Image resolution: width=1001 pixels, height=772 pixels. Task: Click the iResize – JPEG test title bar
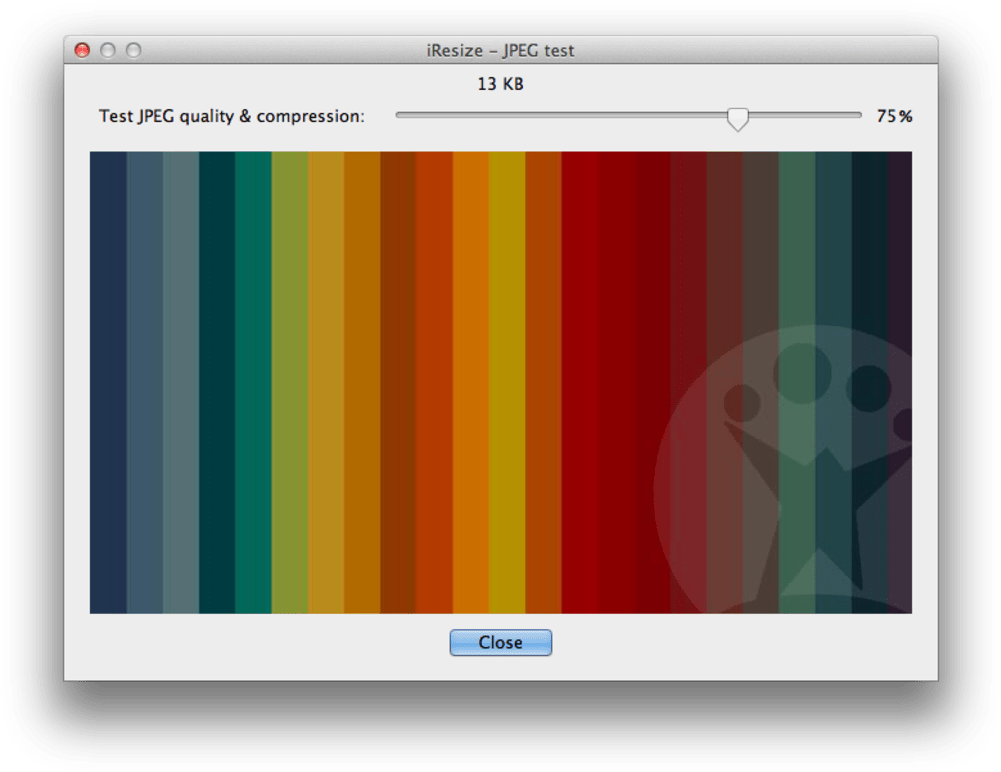point(500,50)
